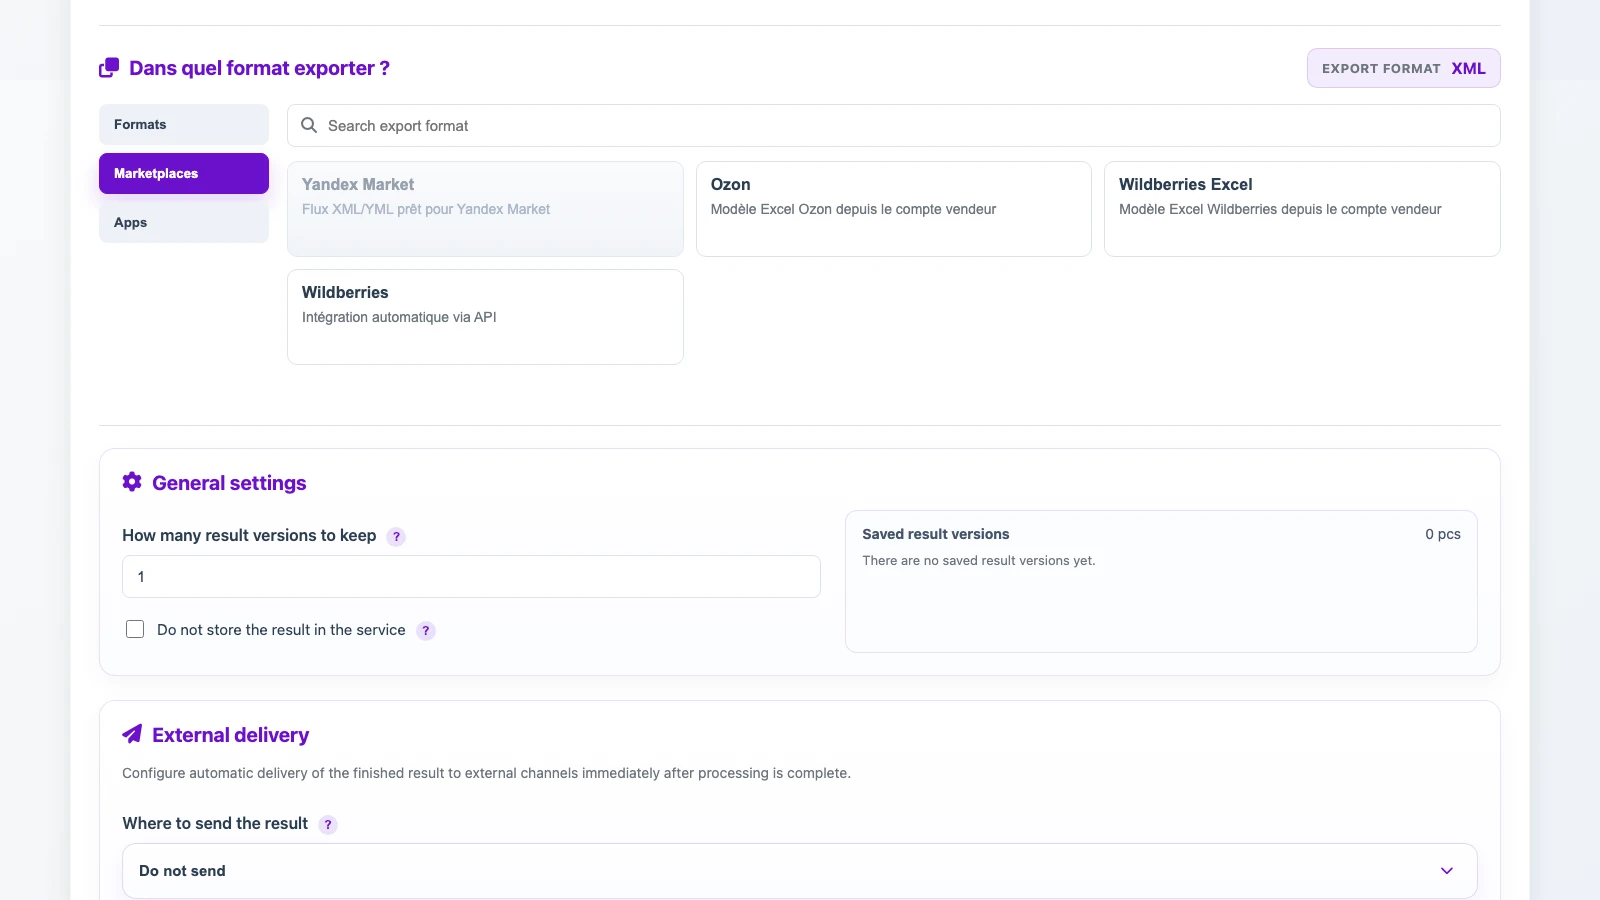Click the Saved result versions panel heading
The height and width of the screenshot is (900, 1600).
[x=936, y=534]
